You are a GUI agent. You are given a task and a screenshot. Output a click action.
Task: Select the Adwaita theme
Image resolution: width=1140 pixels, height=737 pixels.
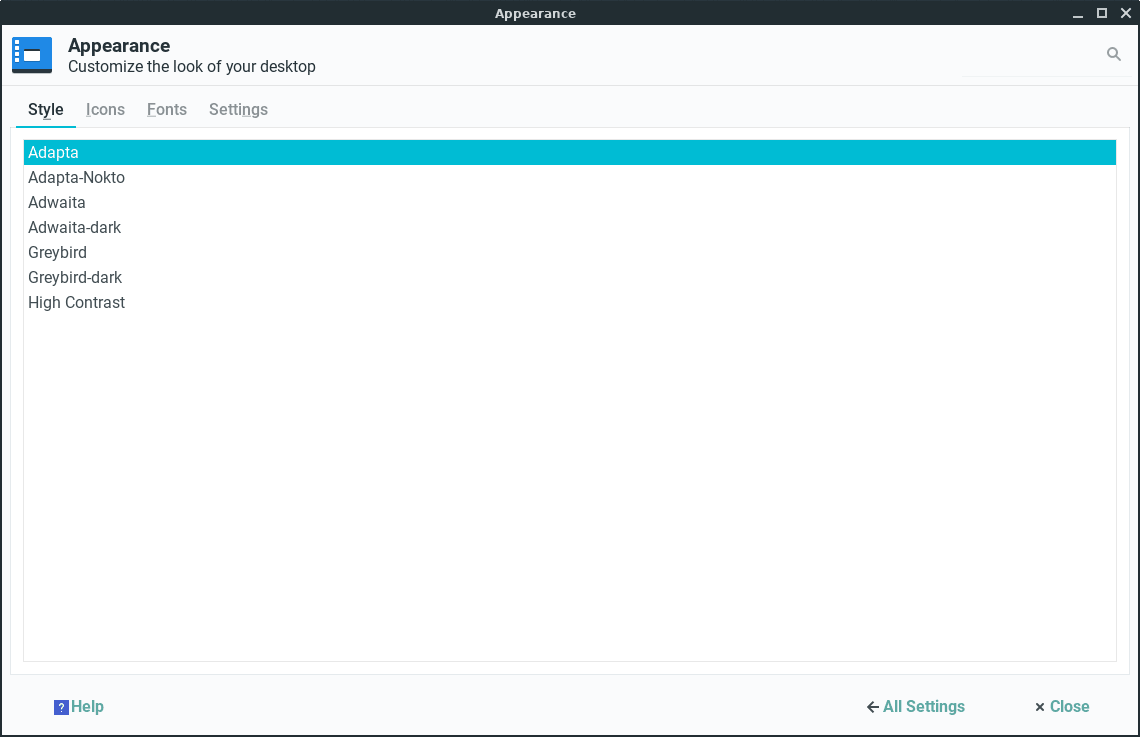coord(57,202)
